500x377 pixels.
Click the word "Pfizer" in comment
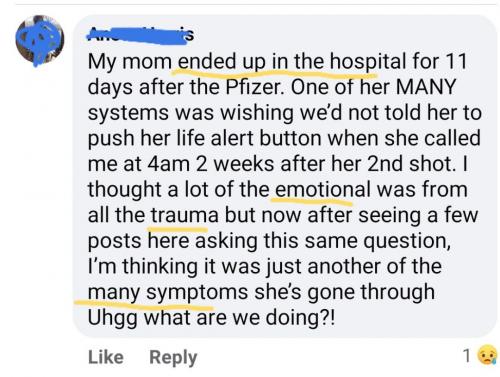[253, 87]
